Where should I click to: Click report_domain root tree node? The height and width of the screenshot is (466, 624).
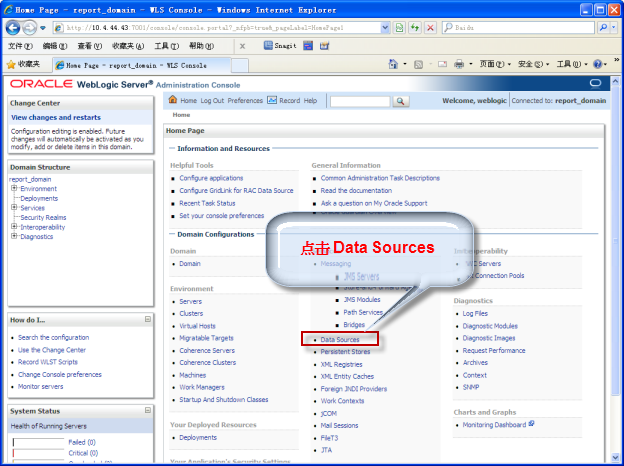[30, 179]
